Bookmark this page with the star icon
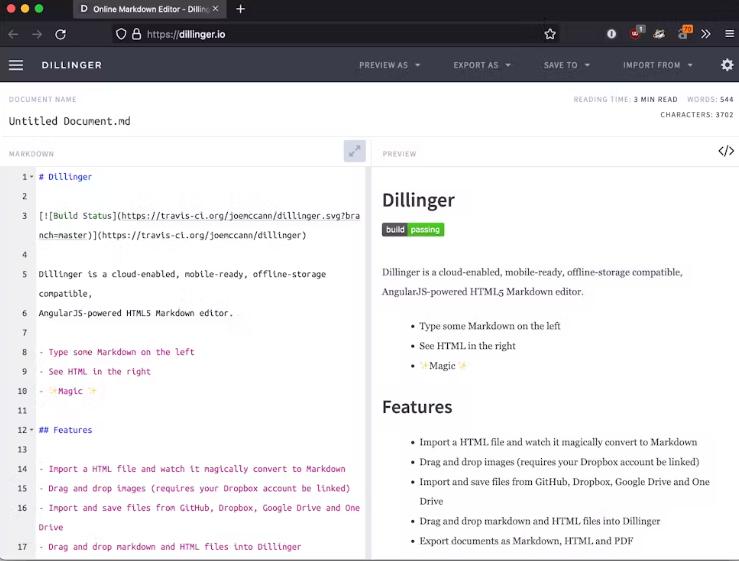The height and width of the screenshot is (561, 739). (x=550, y=34)
